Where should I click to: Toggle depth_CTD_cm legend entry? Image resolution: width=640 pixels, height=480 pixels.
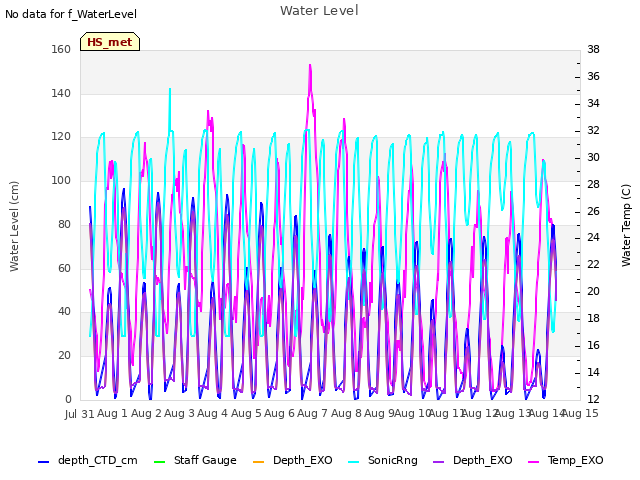87,461
